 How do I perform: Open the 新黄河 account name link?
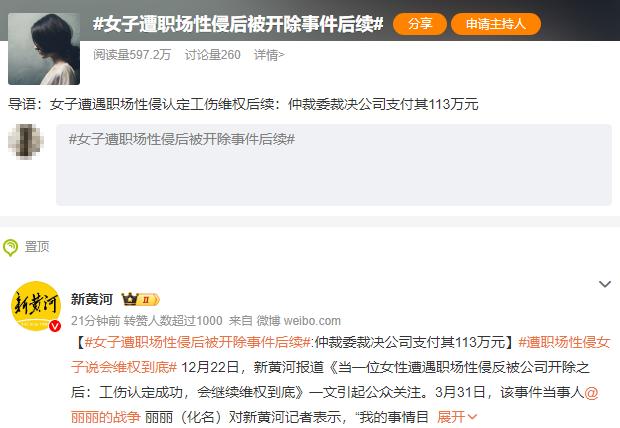92,299
